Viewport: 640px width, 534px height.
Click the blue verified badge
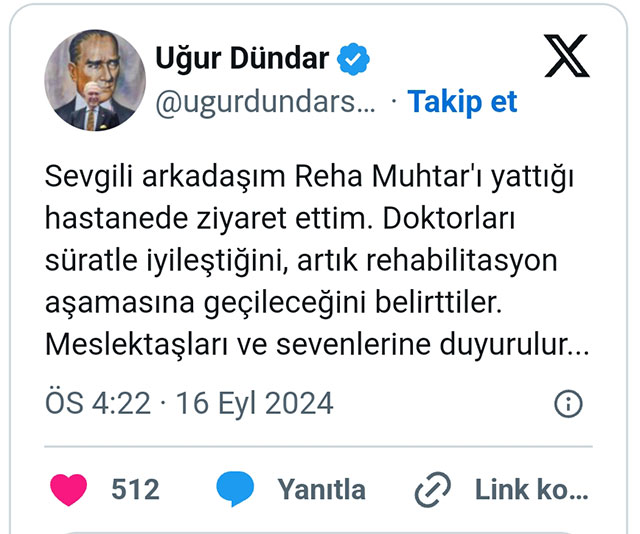tap(353, 59)
